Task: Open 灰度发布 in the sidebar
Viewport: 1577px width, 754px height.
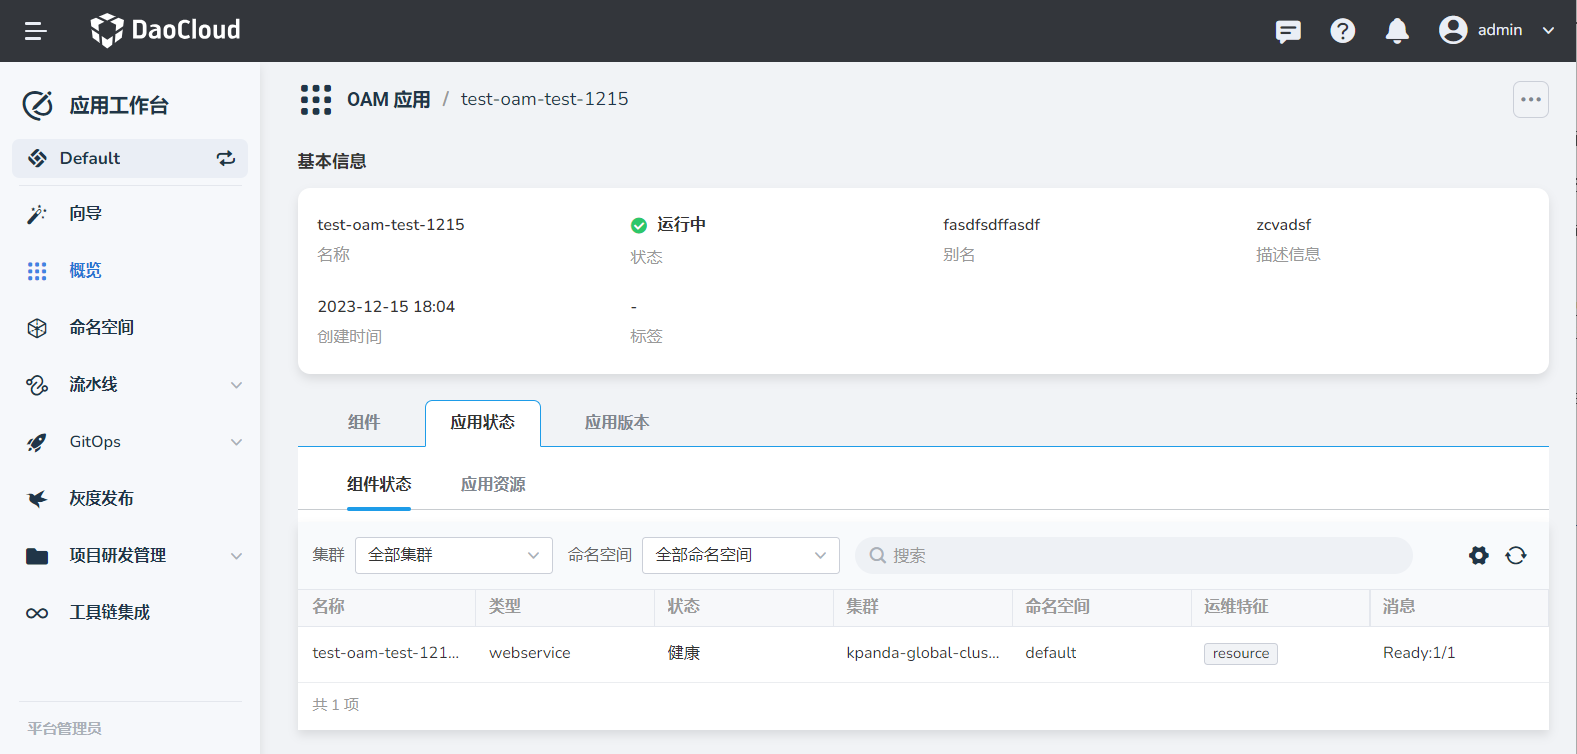Action: [x=101, y=498]
